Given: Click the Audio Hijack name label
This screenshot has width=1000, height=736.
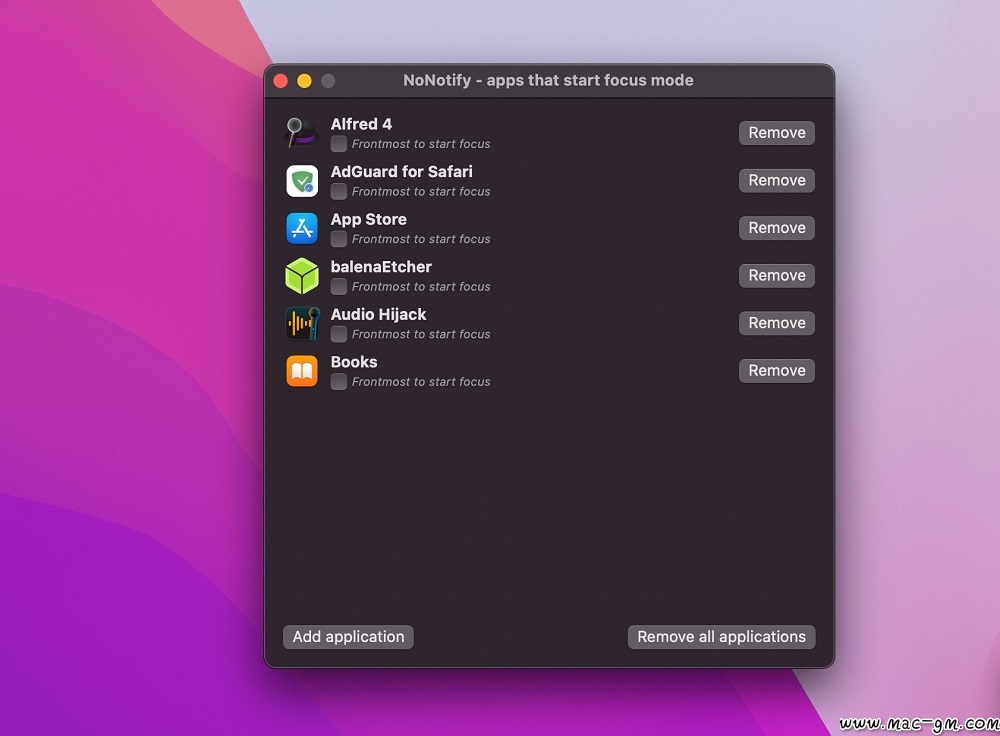Looking at the screenshot, I should 378,314.
